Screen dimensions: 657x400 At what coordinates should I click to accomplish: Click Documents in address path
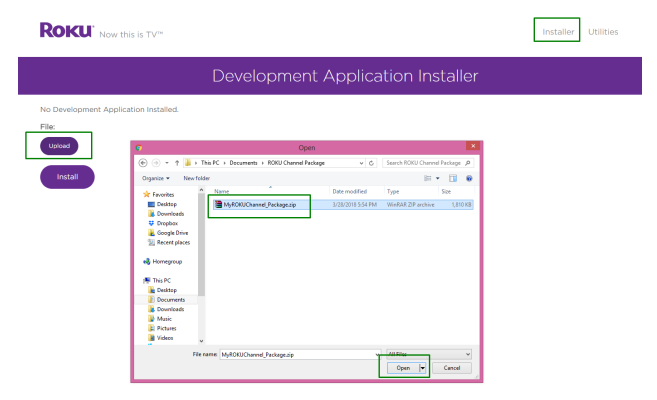point(243,163)
